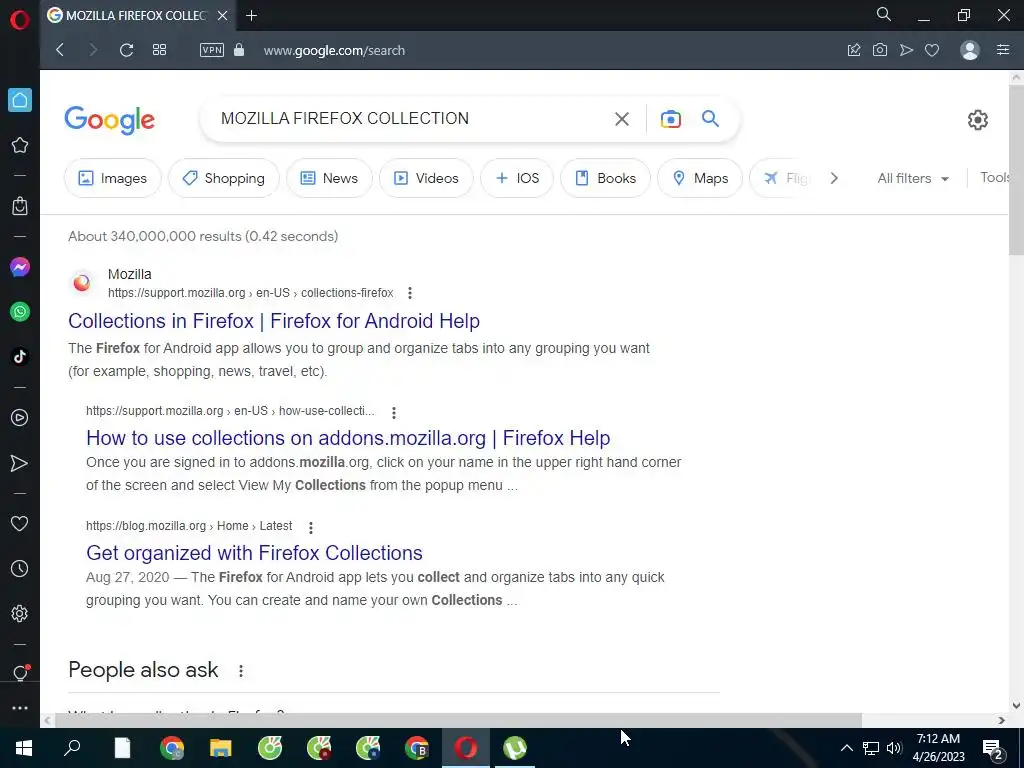Show more filter chips with right chevron
The width and height of the screenshot is (1024, 768).
tap(834, 178)
